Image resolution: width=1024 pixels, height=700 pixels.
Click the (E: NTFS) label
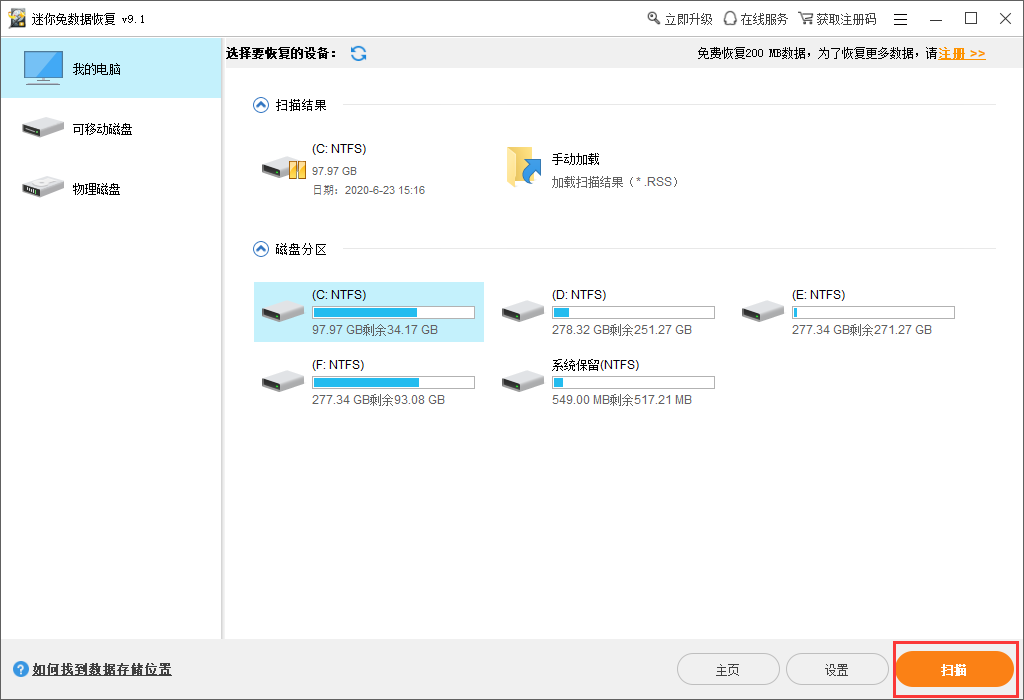point(818,295)
